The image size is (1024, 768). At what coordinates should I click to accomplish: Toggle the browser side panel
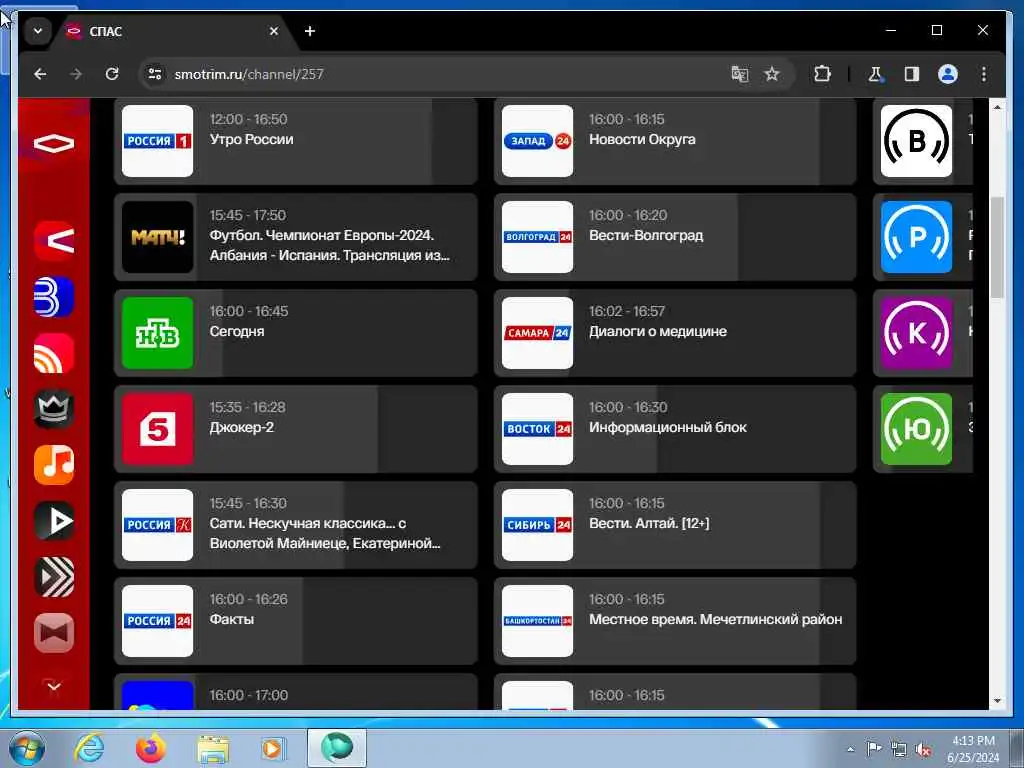pos(912,74)
